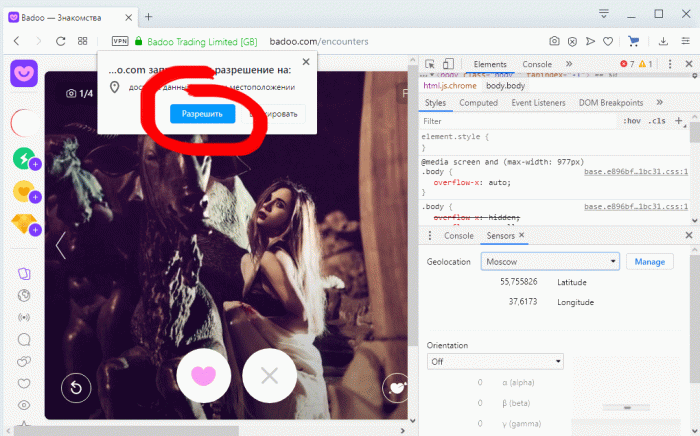The width and height of the screenshot is (700, 436).
Task: Click the Manage geolocation button
Action: (649, 261)
